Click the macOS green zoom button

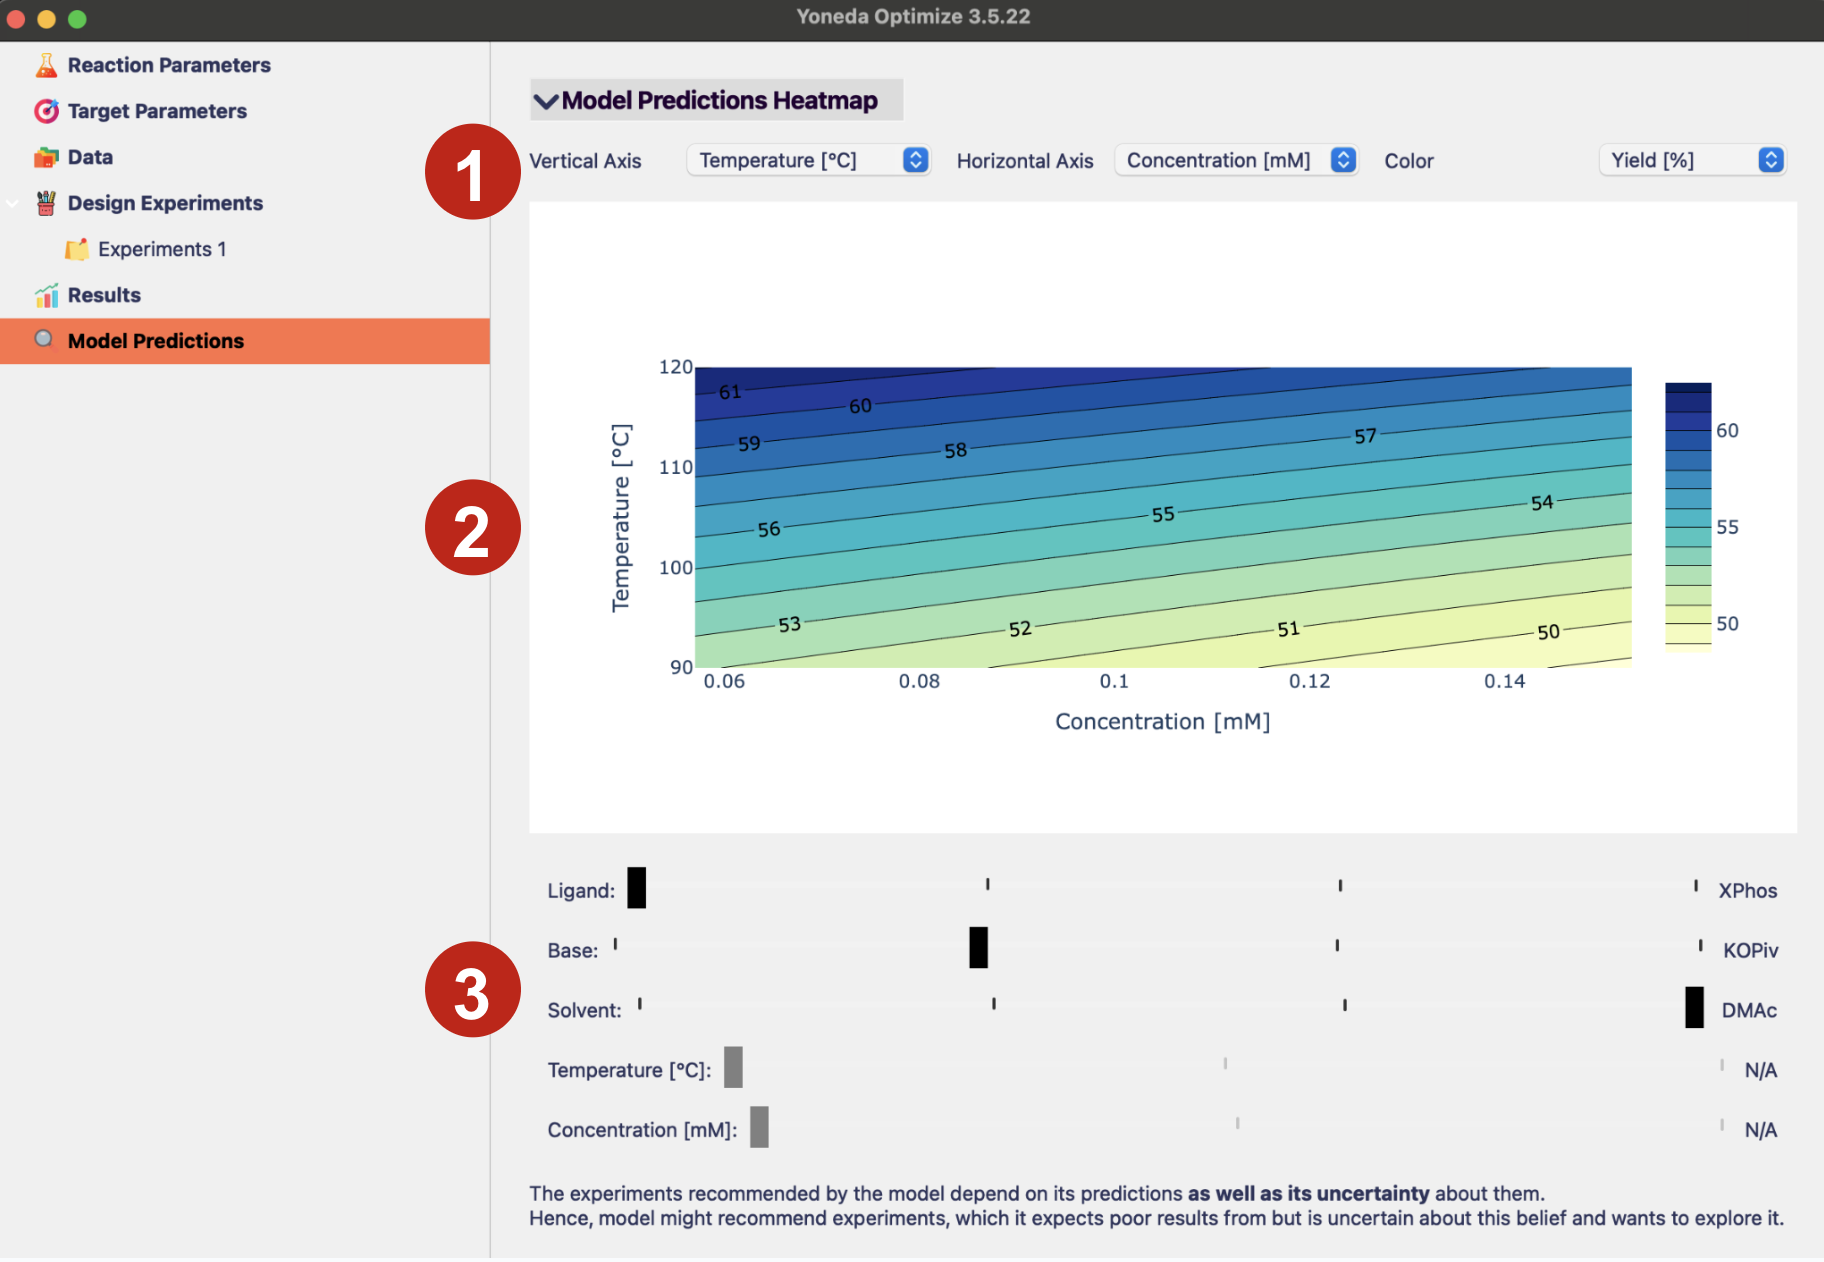[77, 19]
